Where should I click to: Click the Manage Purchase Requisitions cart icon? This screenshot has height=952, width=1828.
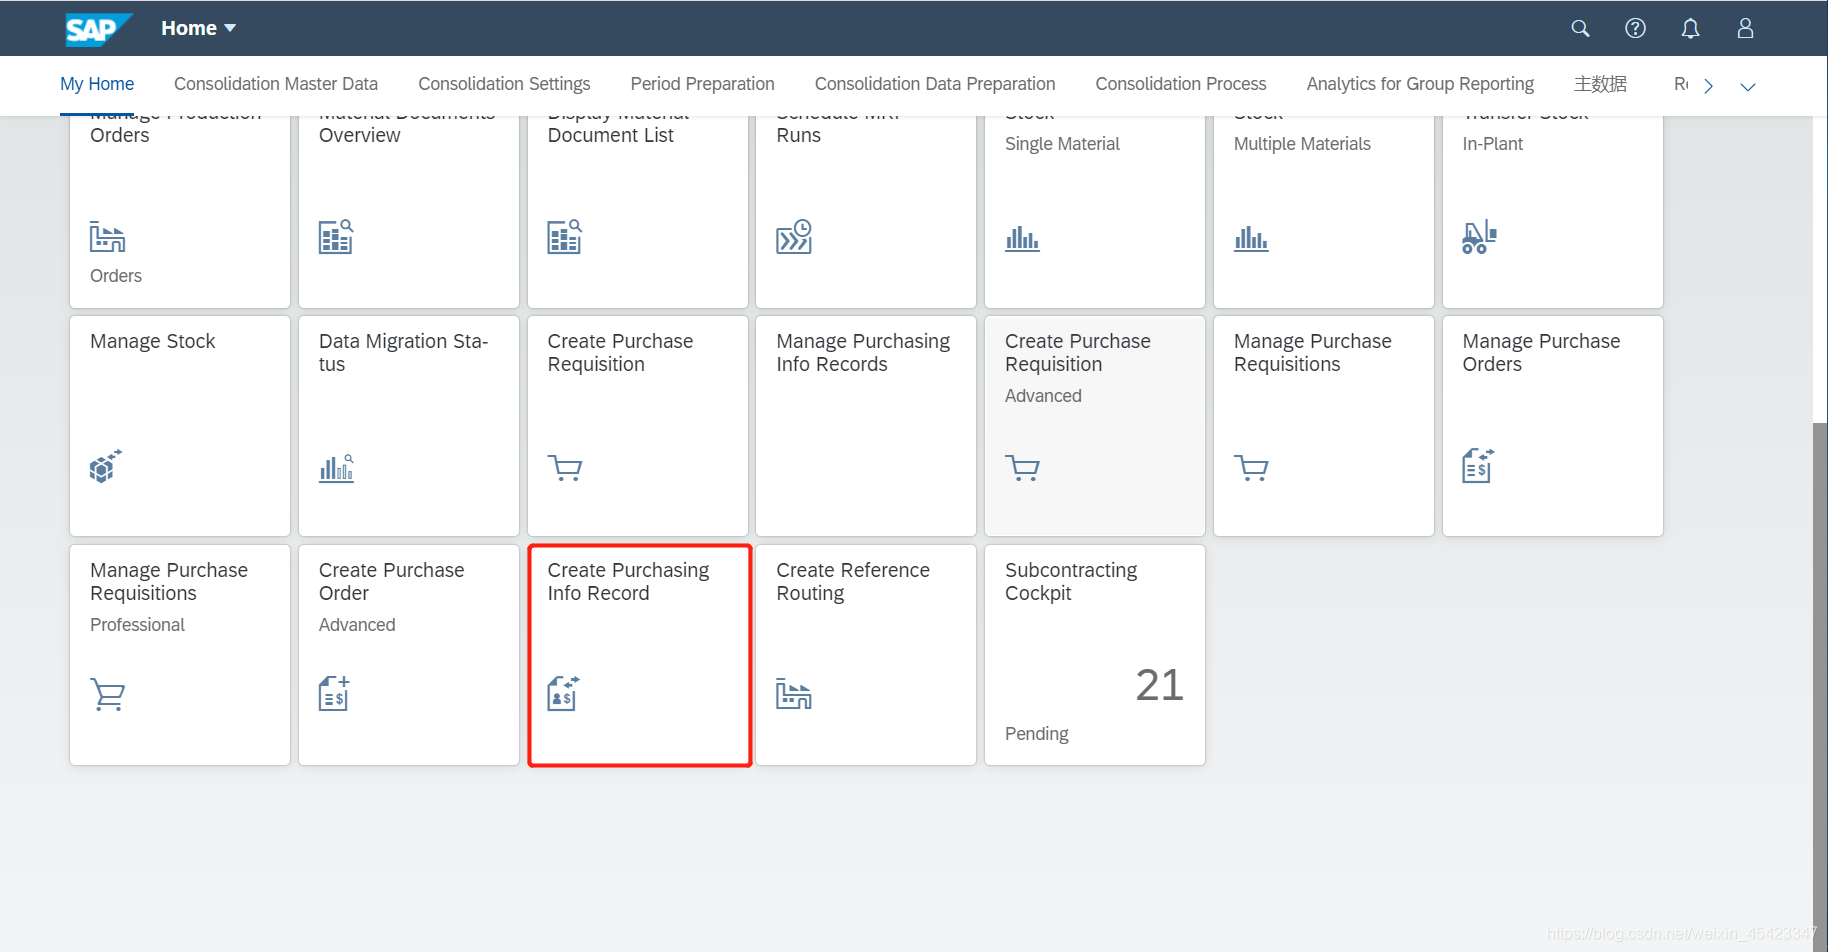click(1251, 468)
